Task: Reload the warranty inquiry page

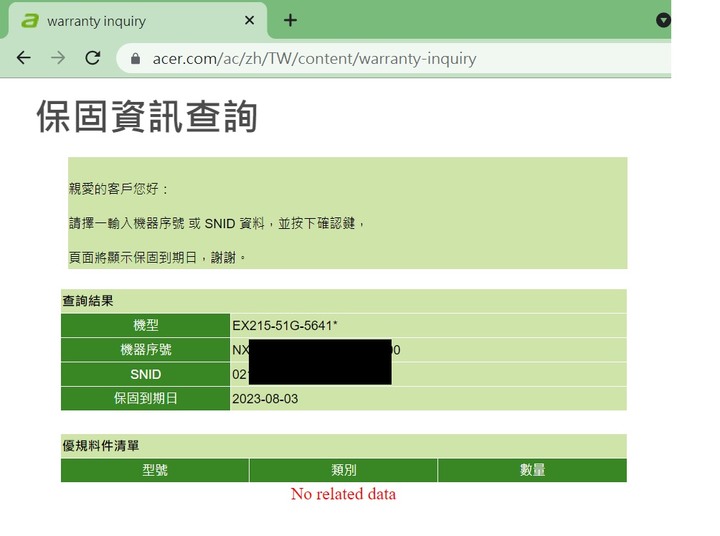Action: click(93, 58)
